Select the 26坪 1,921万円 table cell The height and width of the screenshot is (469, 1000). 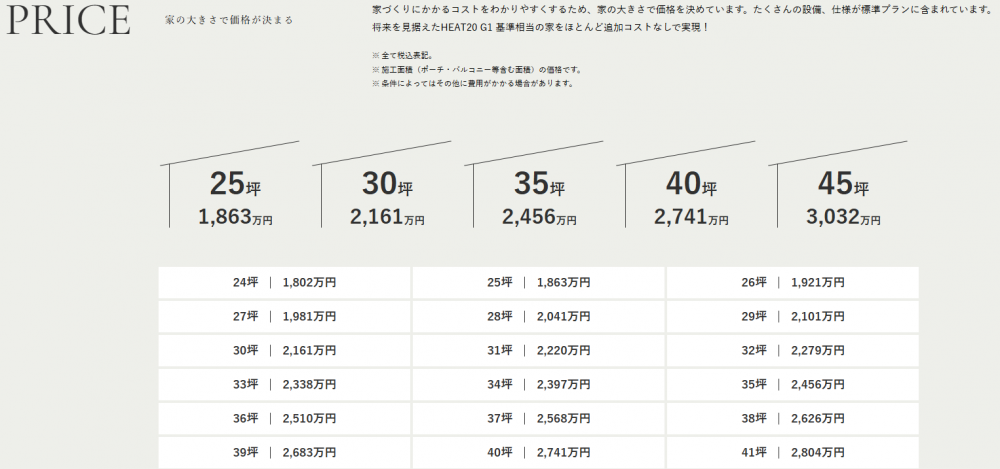792,283
